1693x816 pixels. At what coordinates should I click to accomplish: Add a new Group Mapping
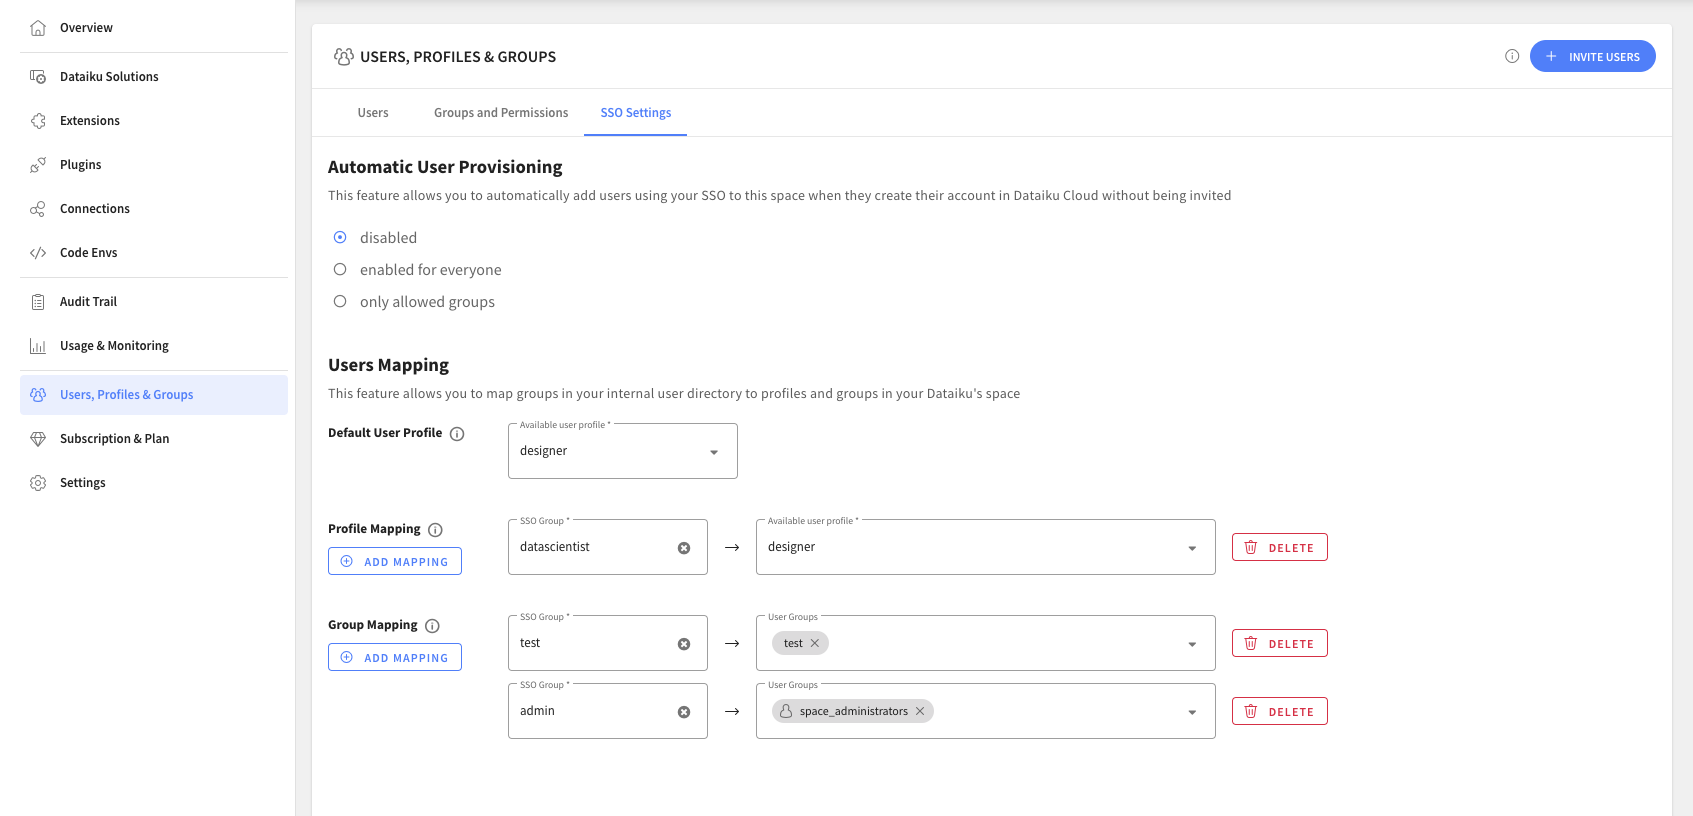pyautogui.click(x=395, y=657)
